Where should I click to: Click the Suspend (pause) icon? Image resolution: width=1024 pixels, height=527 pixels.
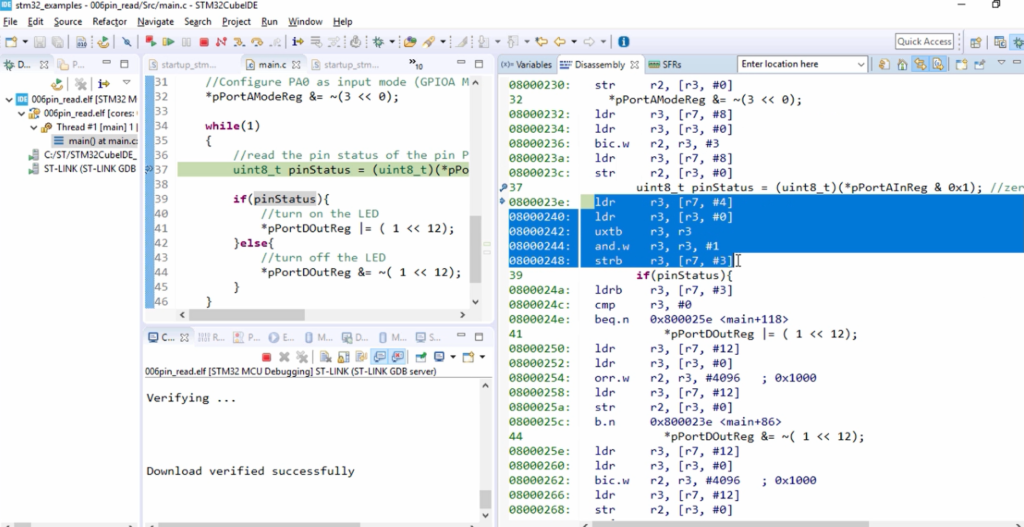186,42
